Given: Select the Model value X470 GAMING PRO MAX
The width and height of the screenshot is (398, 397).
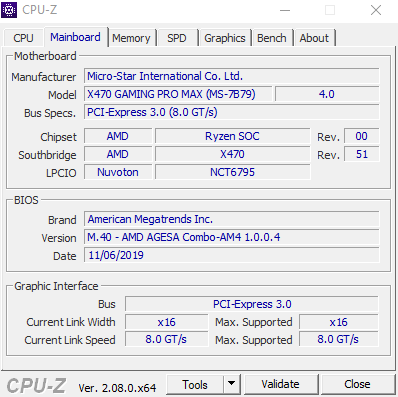Looking at the screenshot, I should [178, 94].
